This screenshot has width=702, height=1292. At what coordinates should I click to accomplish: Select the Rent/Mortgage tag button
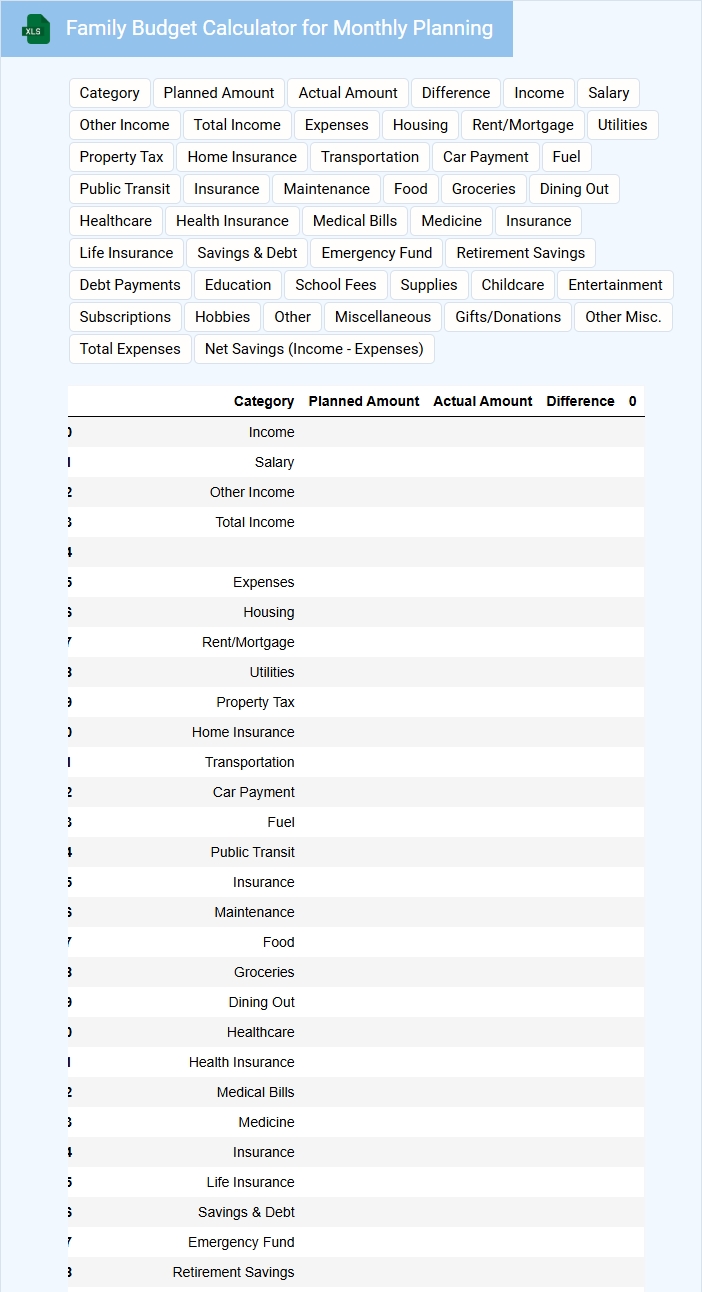tap(523, 125)
